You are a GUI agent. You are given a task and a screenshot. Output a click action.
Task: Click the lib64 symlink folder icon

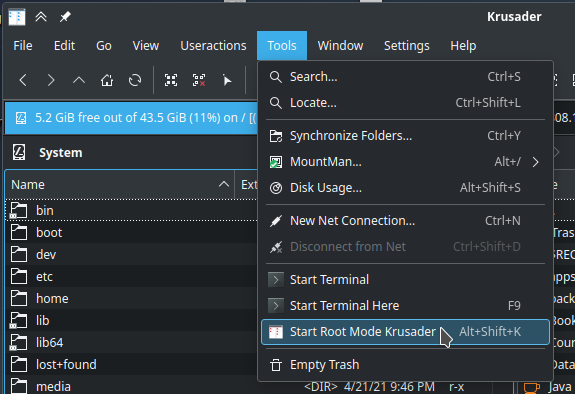pos(18,342)
